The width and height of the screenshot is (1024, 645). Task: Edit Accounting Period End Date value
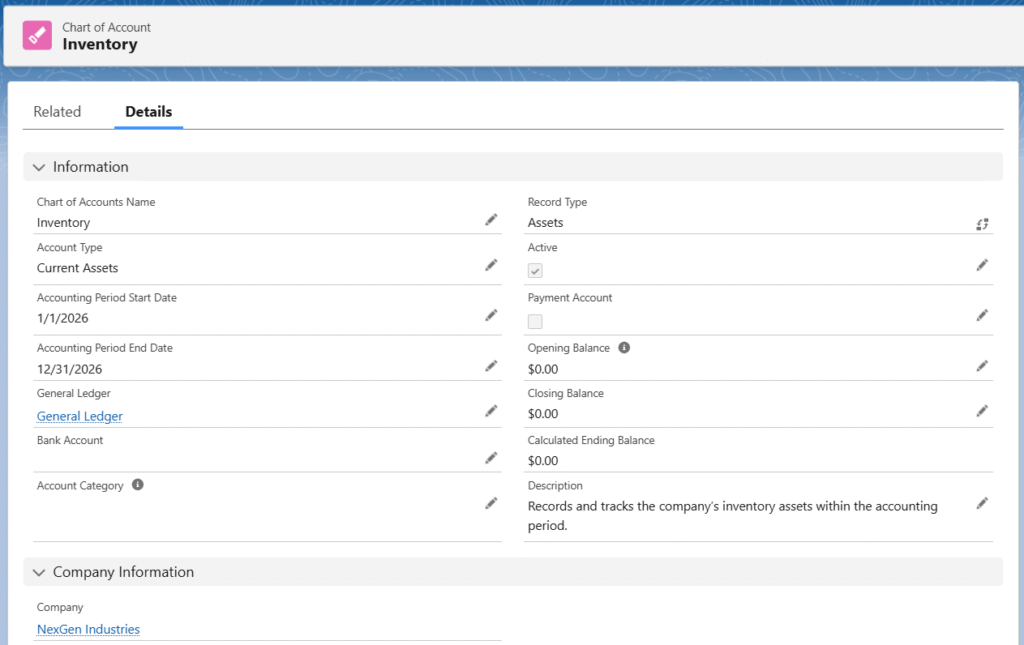tap(491, 366)
